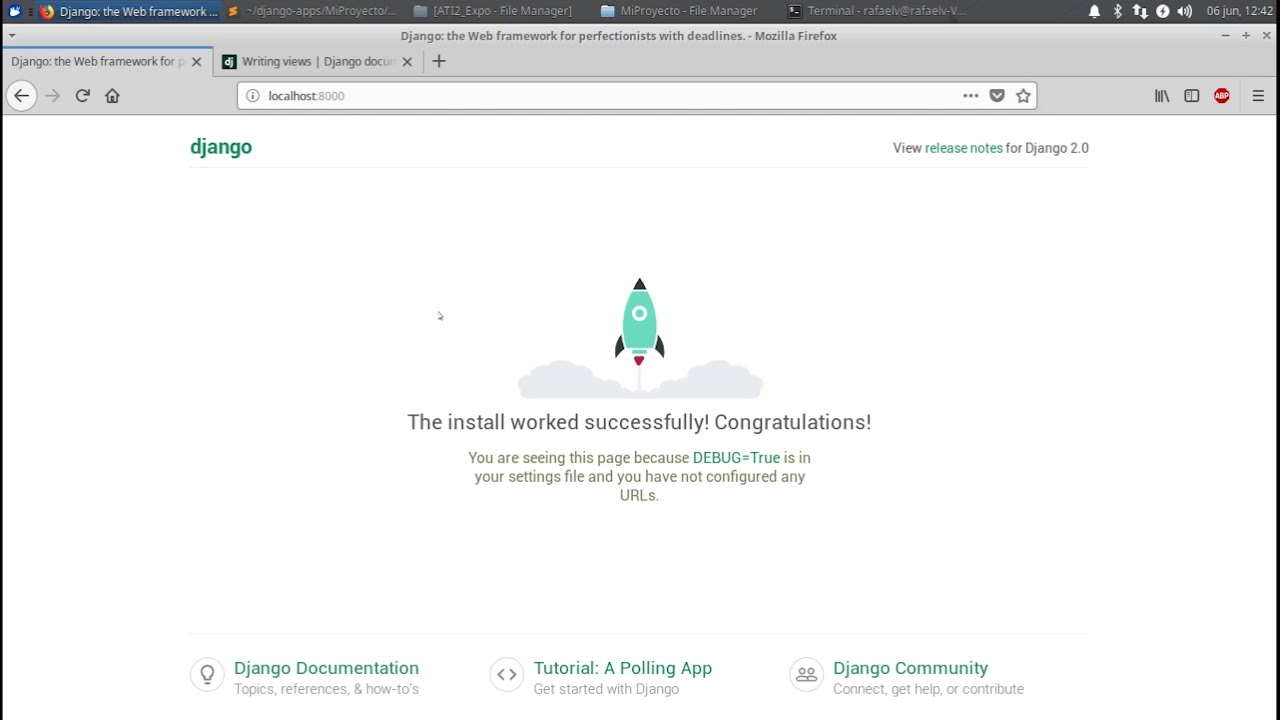Select the Django Web framework tab
The height and width of the screenshot is (720, 1280).
107,61
